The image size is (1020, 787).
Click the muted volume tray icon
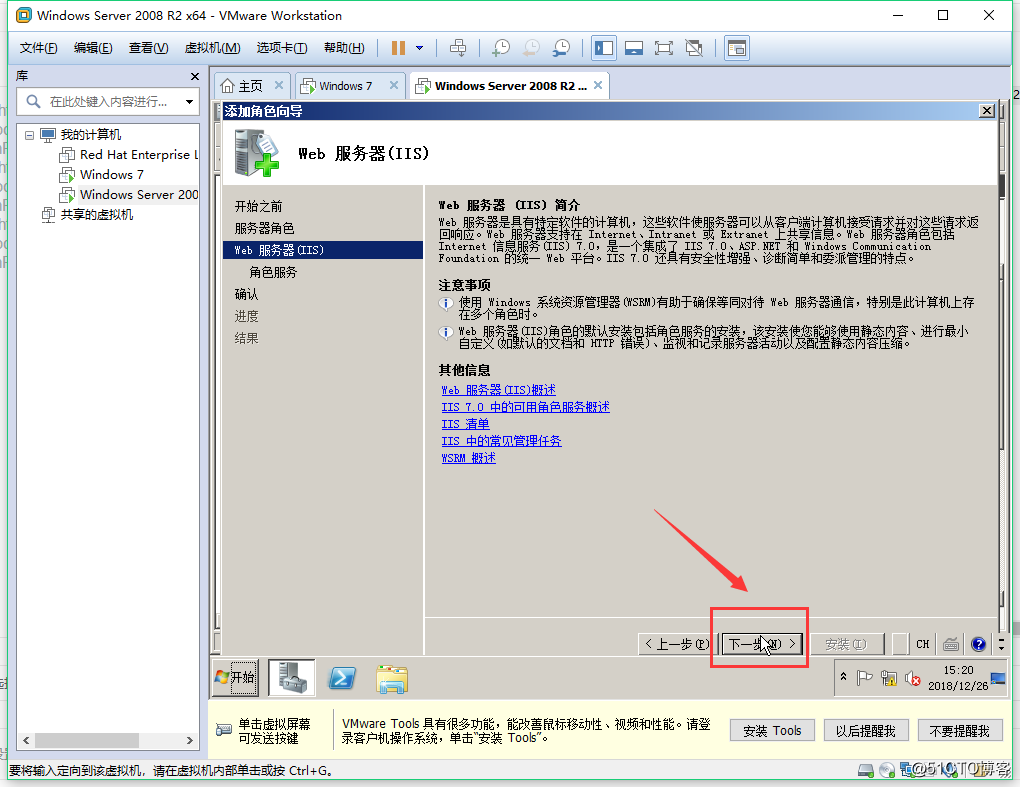[x=913, y=678]
